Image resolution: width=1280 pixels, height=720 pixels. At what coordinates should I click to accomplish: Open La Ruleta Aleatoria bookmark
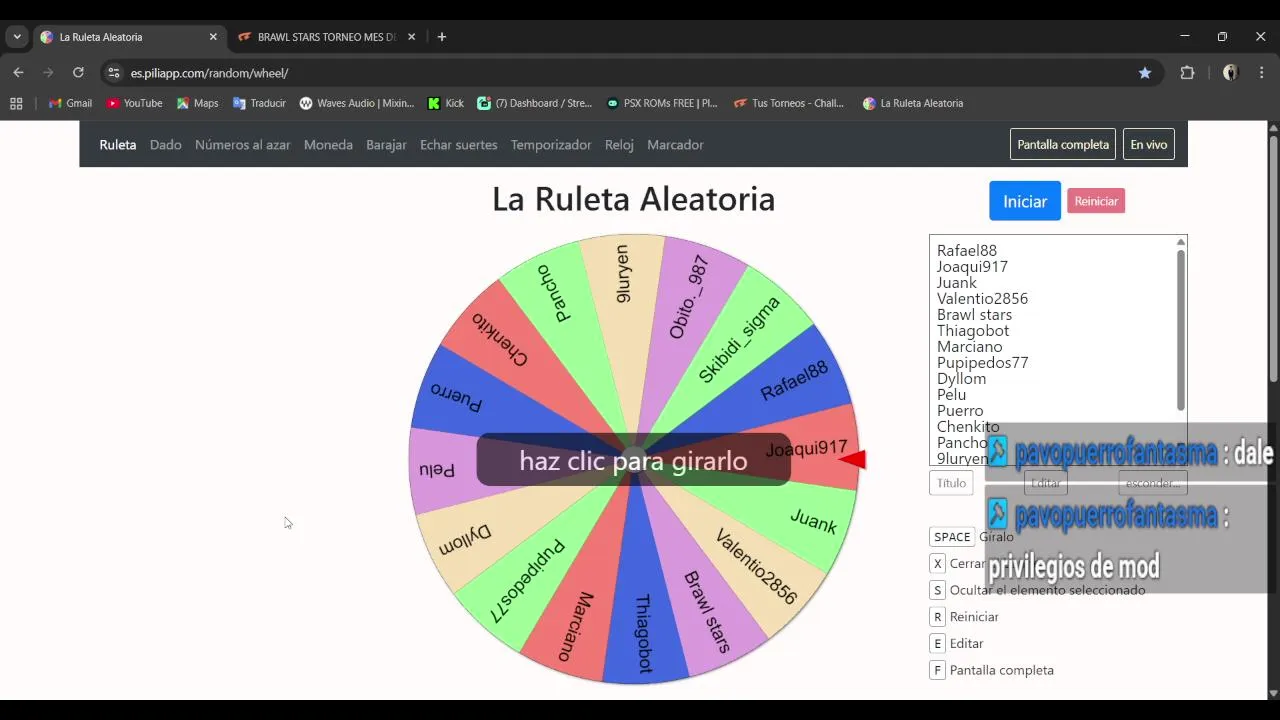tap(913, 103)
